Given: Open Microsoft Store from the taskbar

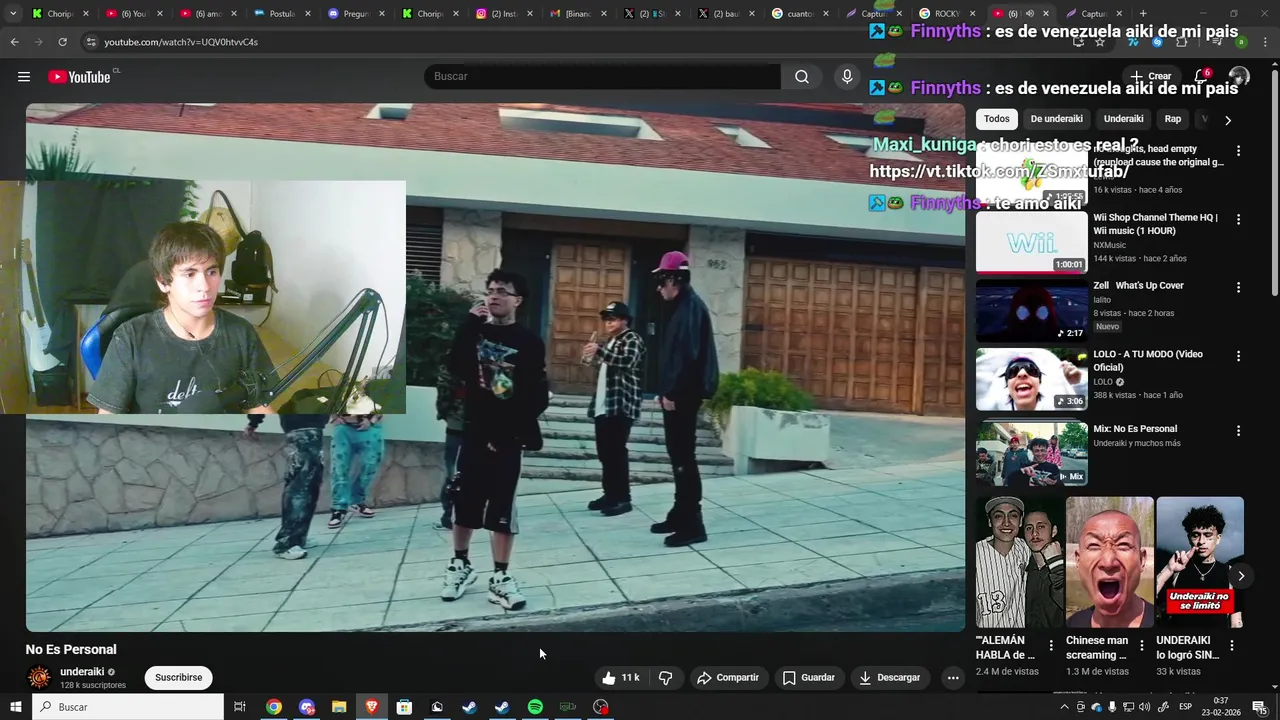Looking at the screenshot, I should (404, 707).
